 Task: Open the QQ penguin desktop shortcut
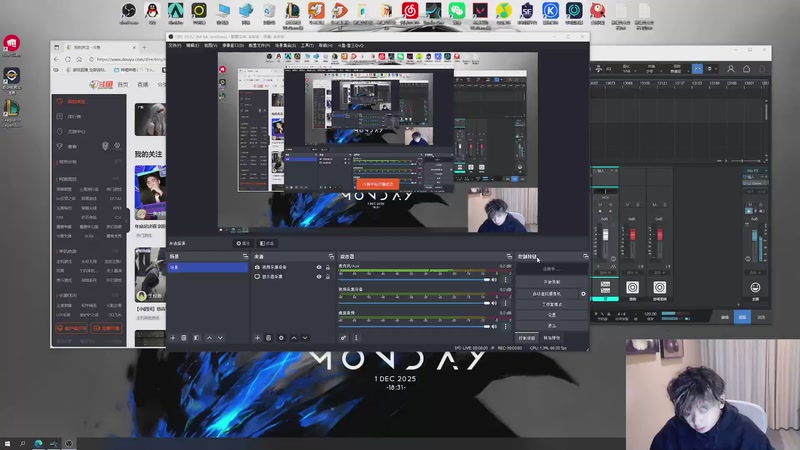[x=152, y=11]
